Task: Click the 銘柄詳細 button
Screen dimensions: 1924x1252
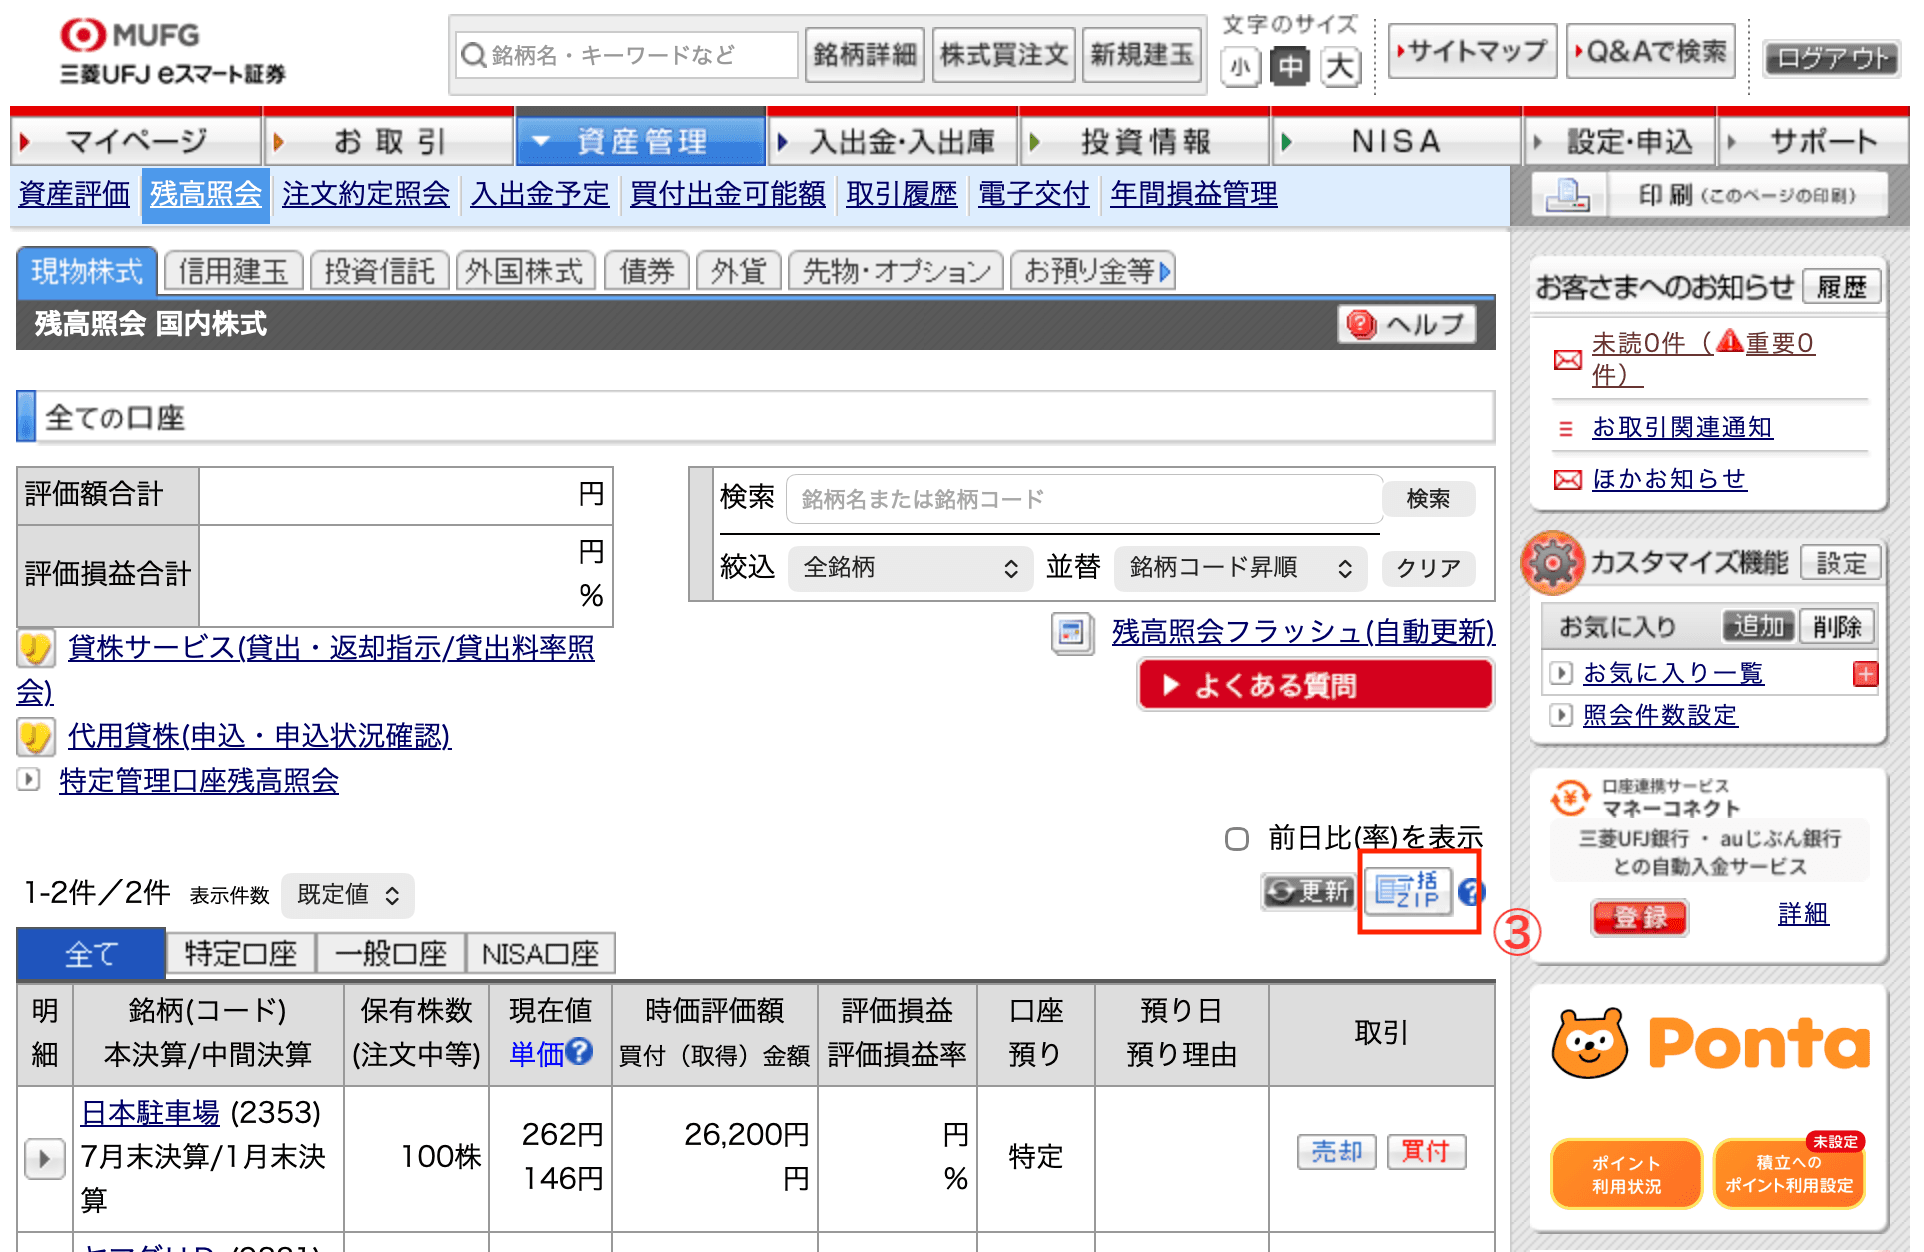Action: pos(865,55)
